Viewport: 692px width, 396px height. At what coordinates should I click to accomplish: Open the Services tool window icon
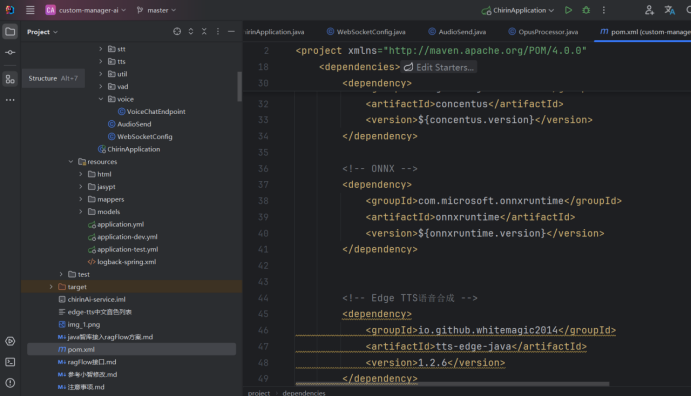[10, 341]
